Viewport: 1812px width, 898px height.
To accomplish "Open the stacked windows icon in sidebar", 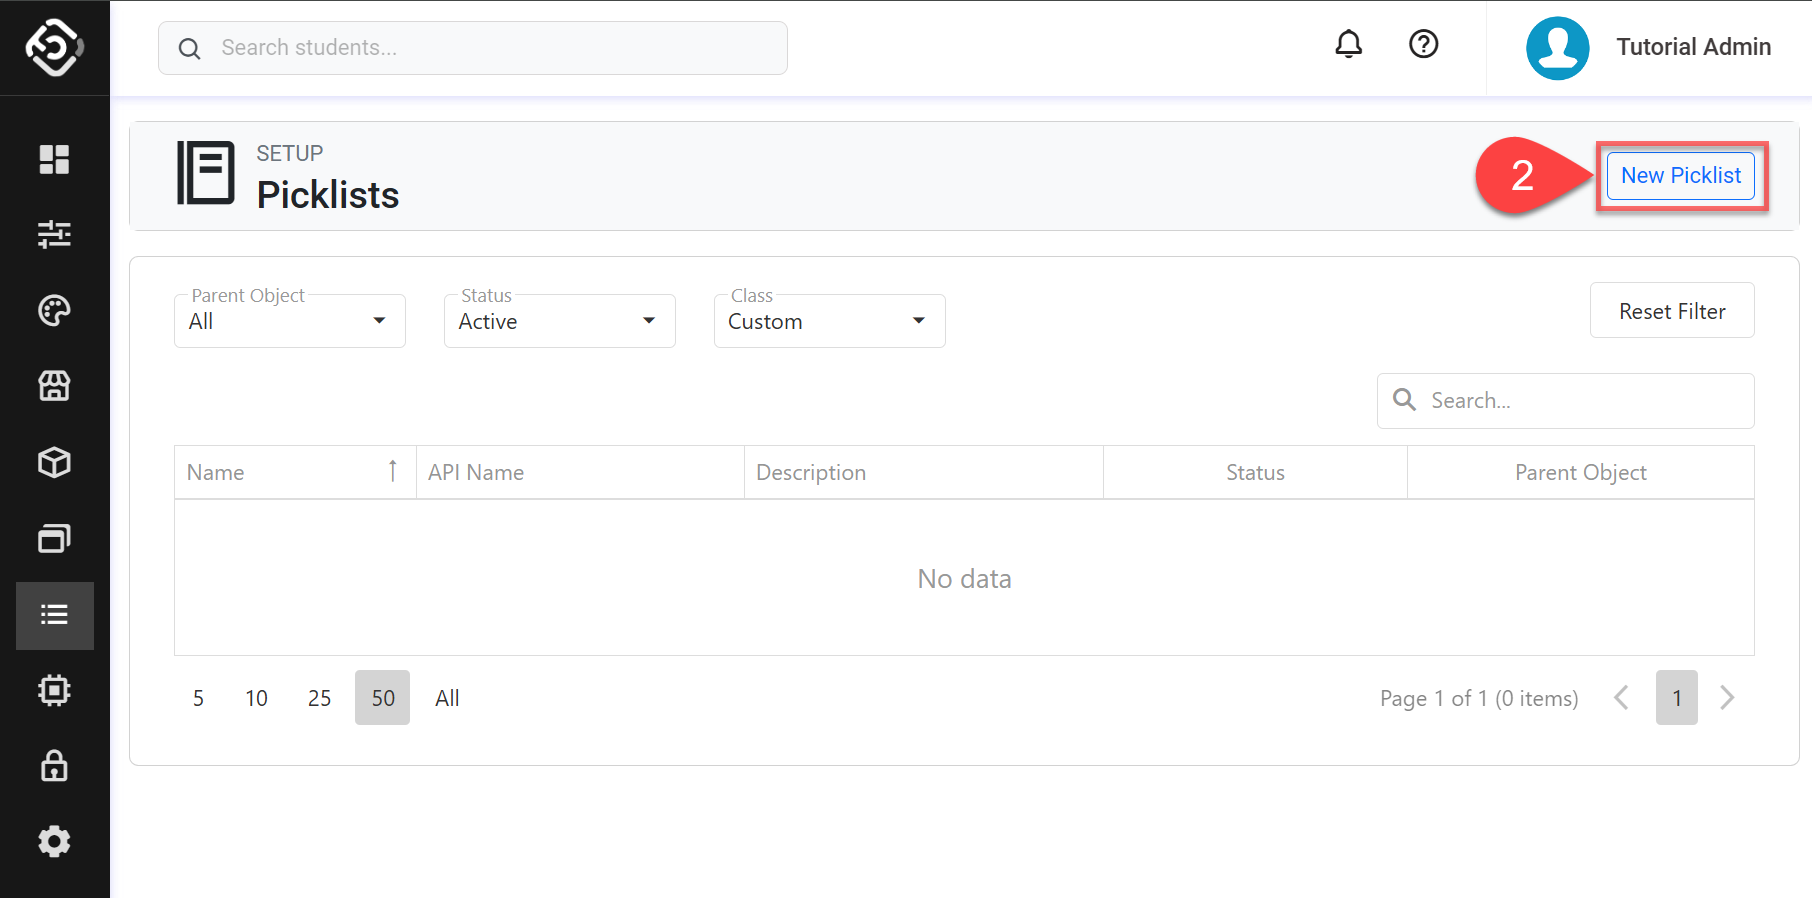I will coord(54,538).
